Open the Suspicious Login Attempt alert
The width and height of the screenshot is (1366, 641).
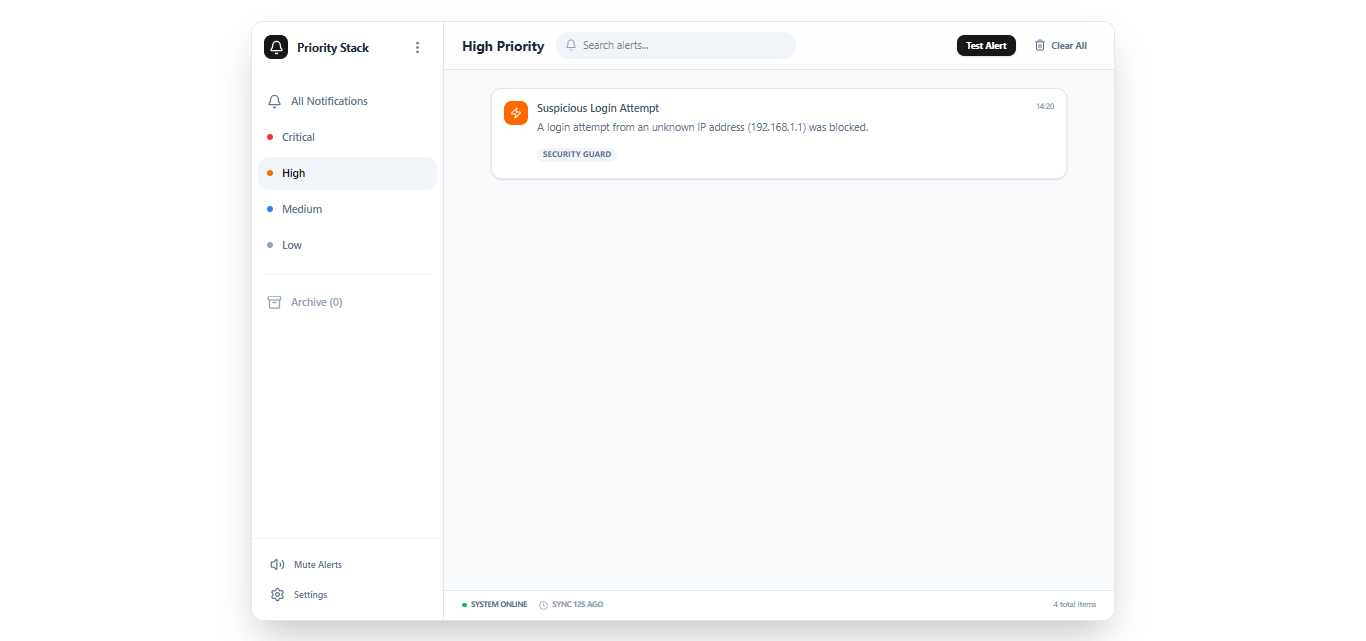(x=598, y=108)
